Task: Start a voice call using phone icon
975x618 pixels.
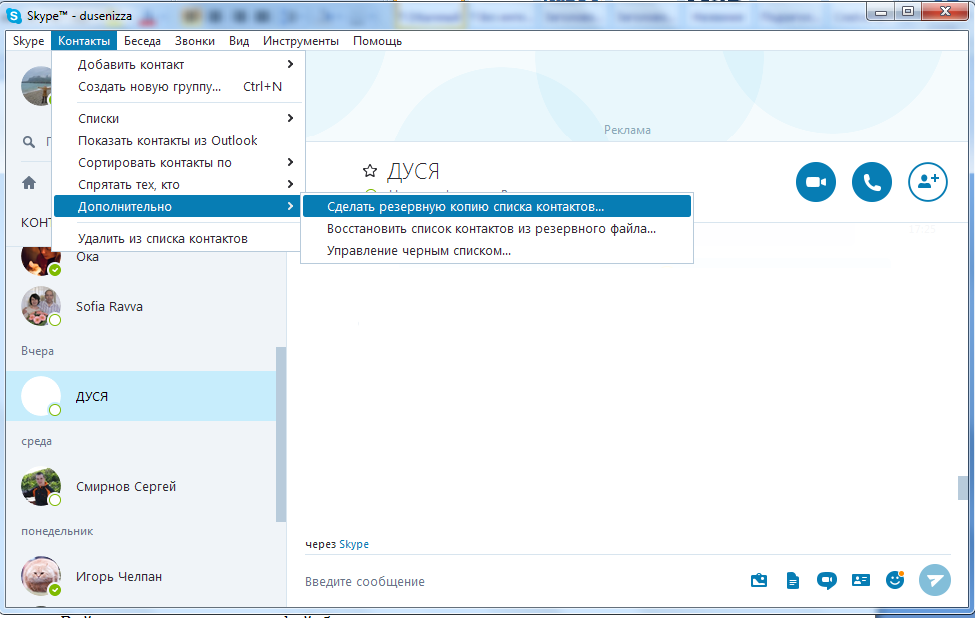Action: pyautogui.click(x=872, y=182)
